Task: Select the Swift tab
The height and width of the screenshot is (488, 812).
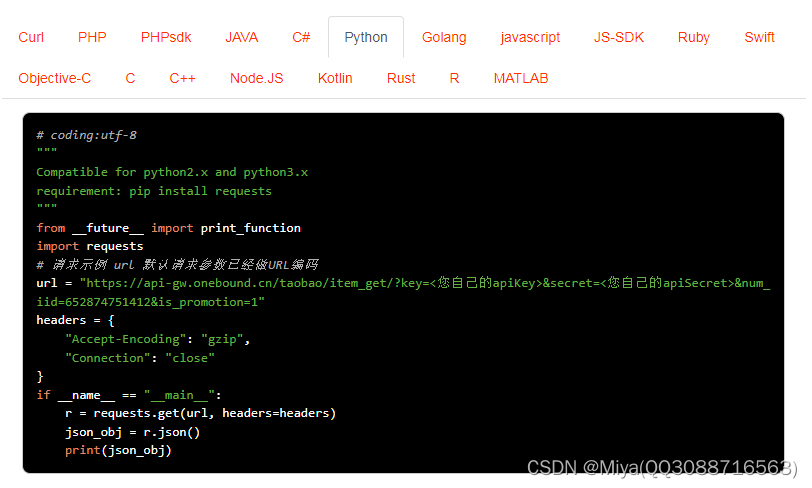Action: tap(759, 37)
